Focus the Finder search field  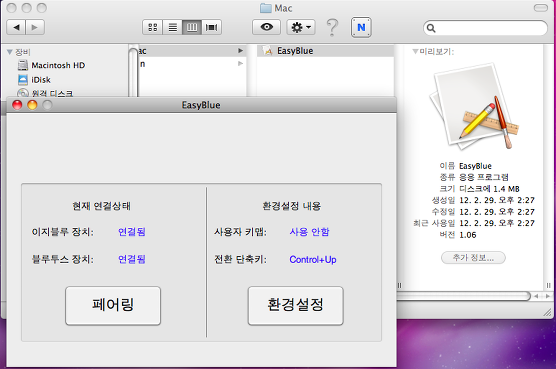click(485, 28)
